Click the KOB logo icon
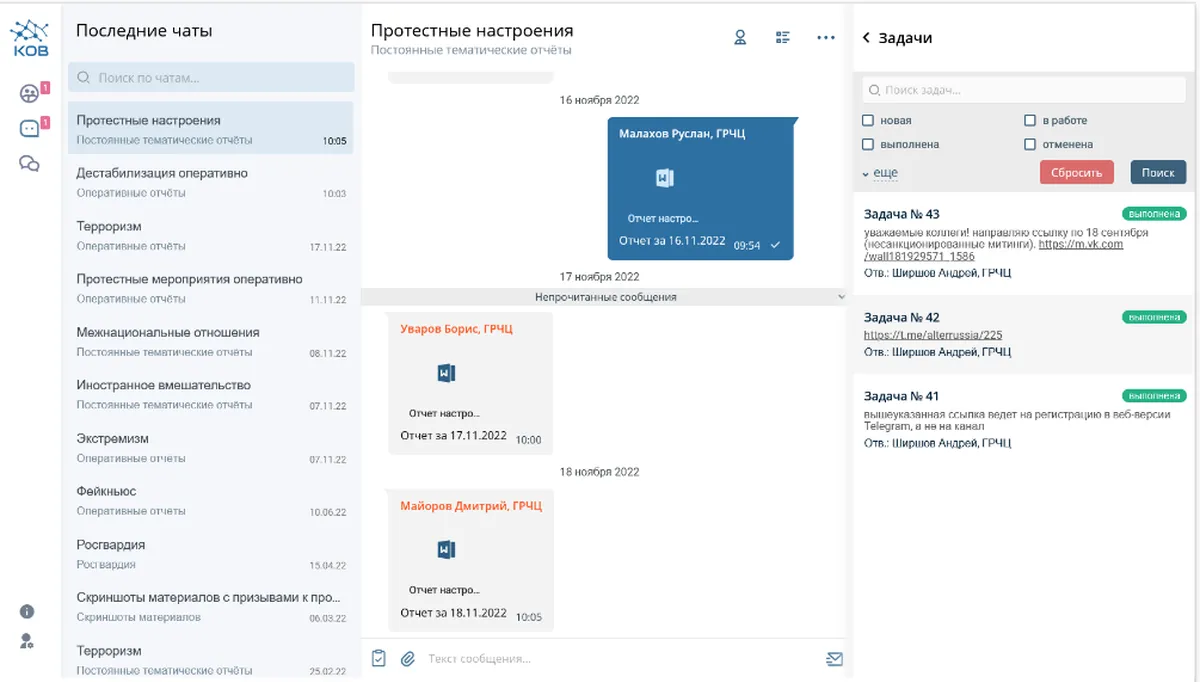Screen dimensions: 1200x682 pyautogui.click(x=29, y=38)
